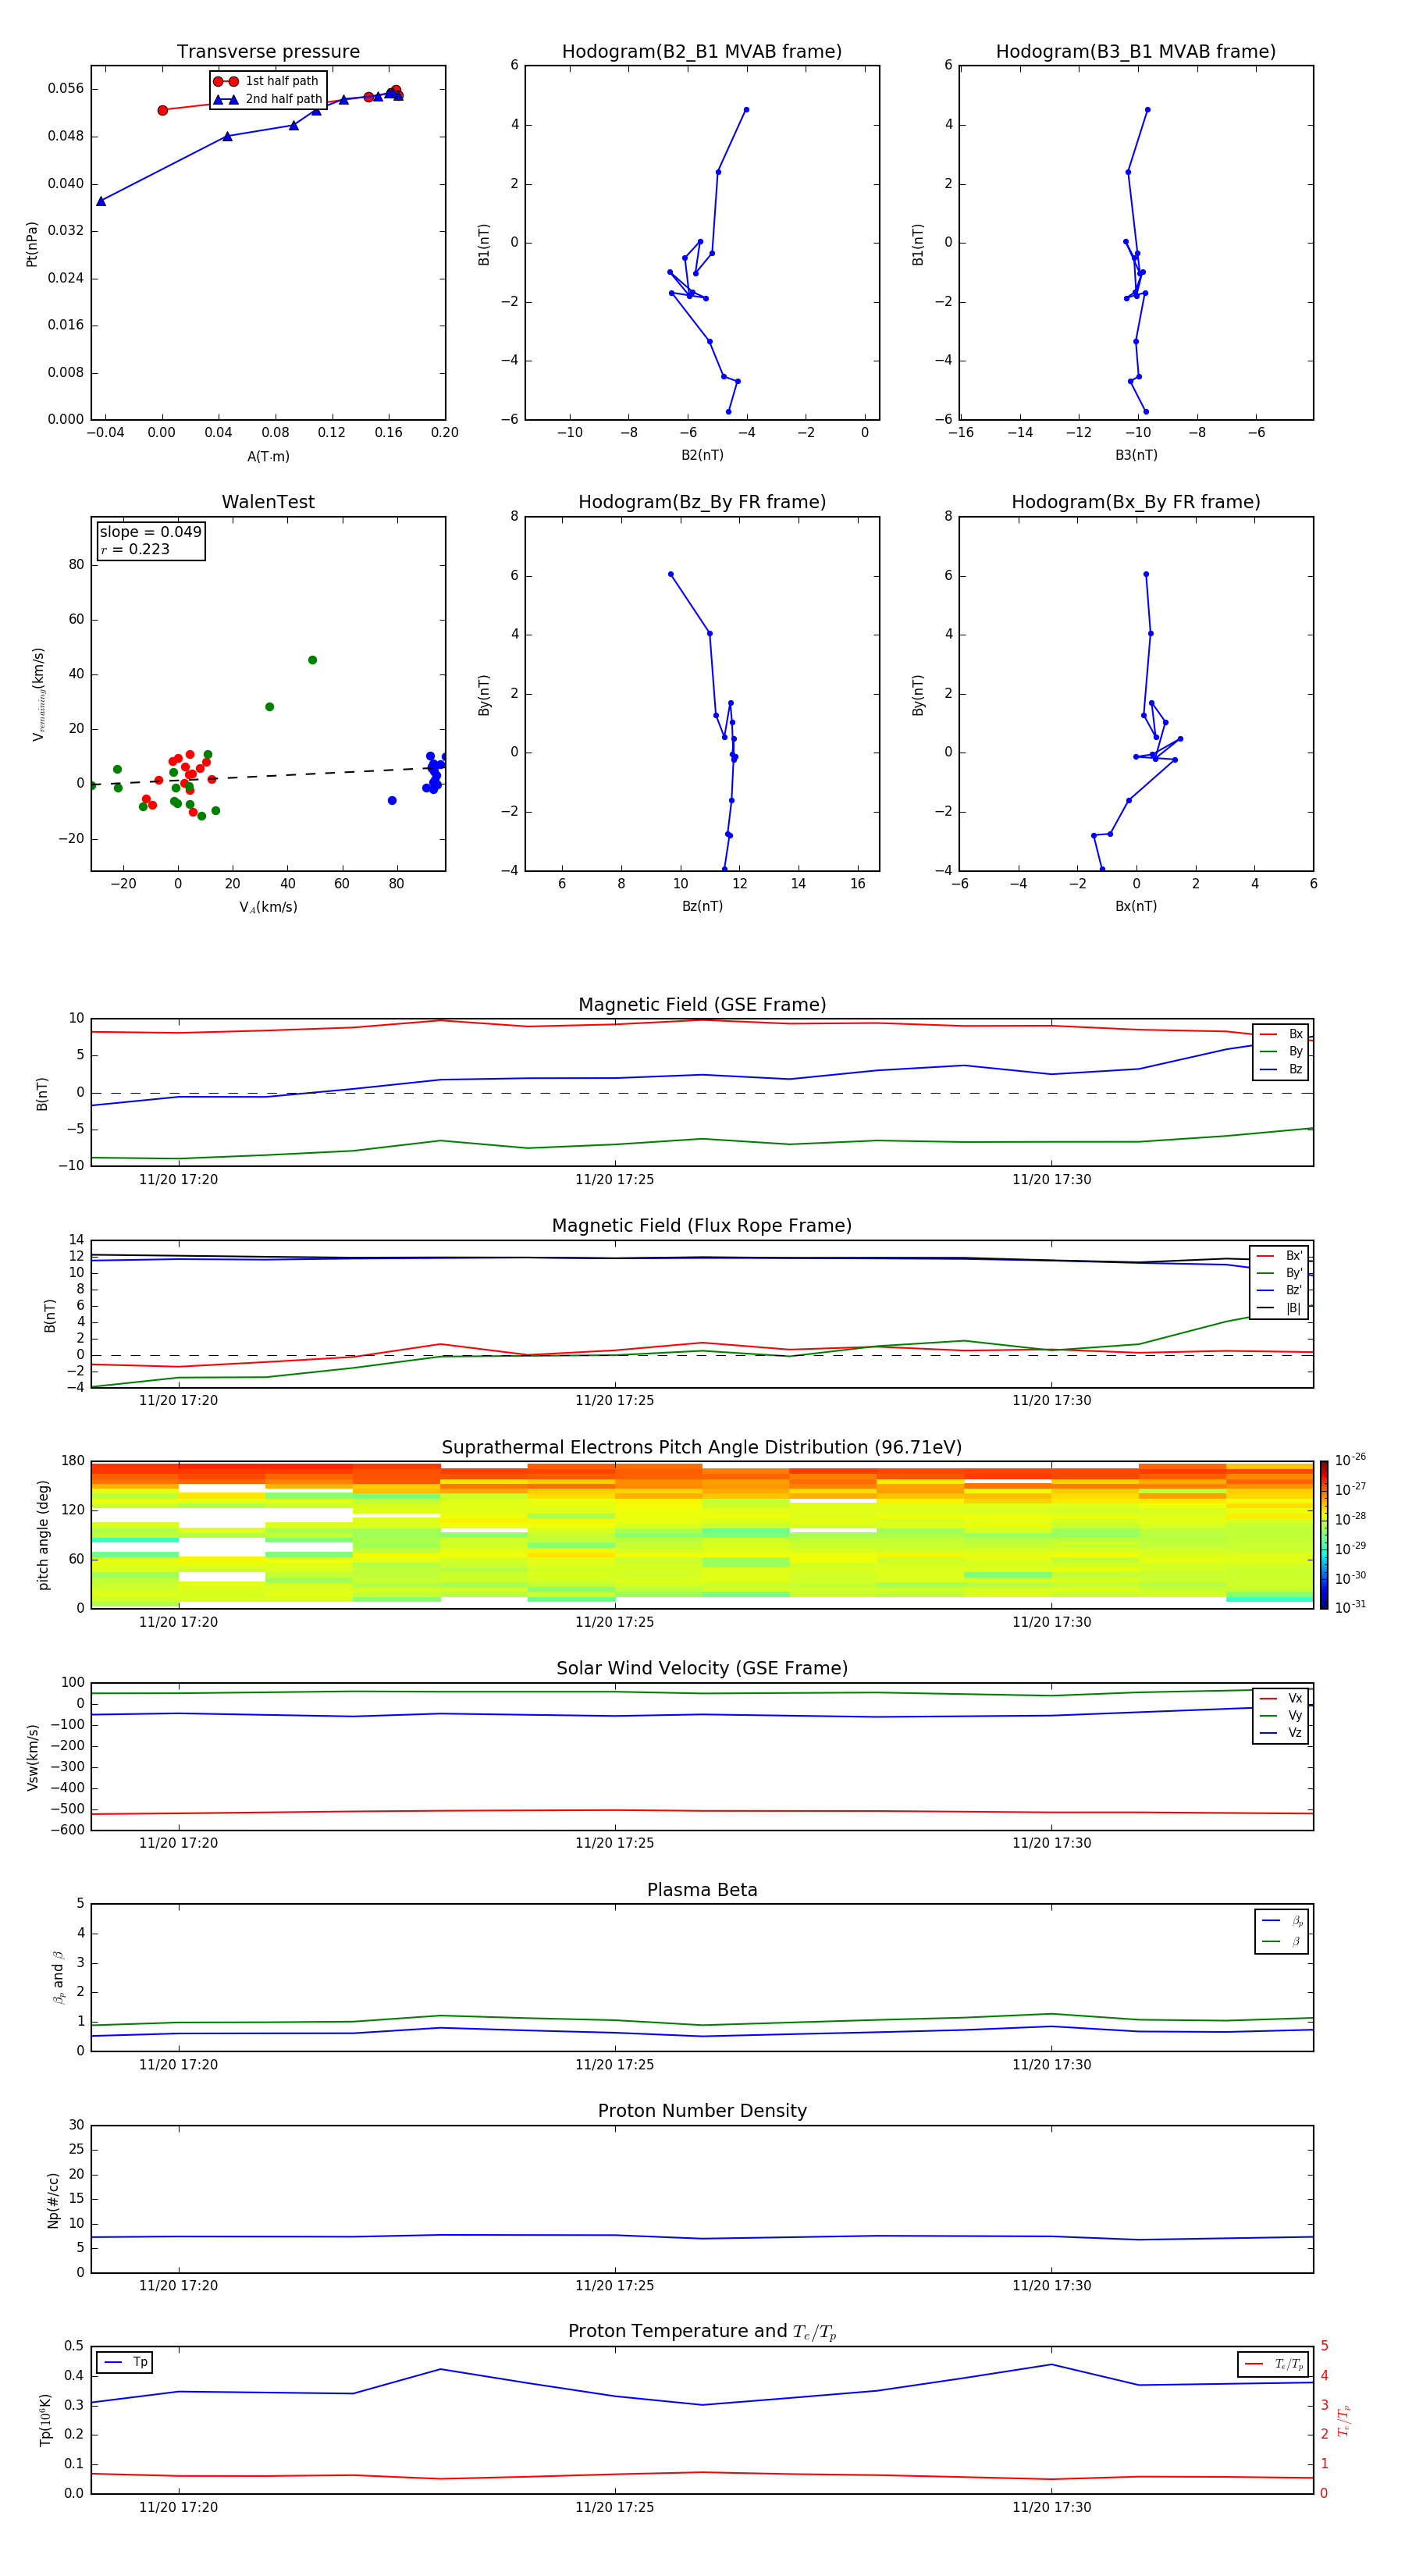Click the Tp legend entry in temperature plot
Screen dimensions: 1405x2576
click(125, 2362)
